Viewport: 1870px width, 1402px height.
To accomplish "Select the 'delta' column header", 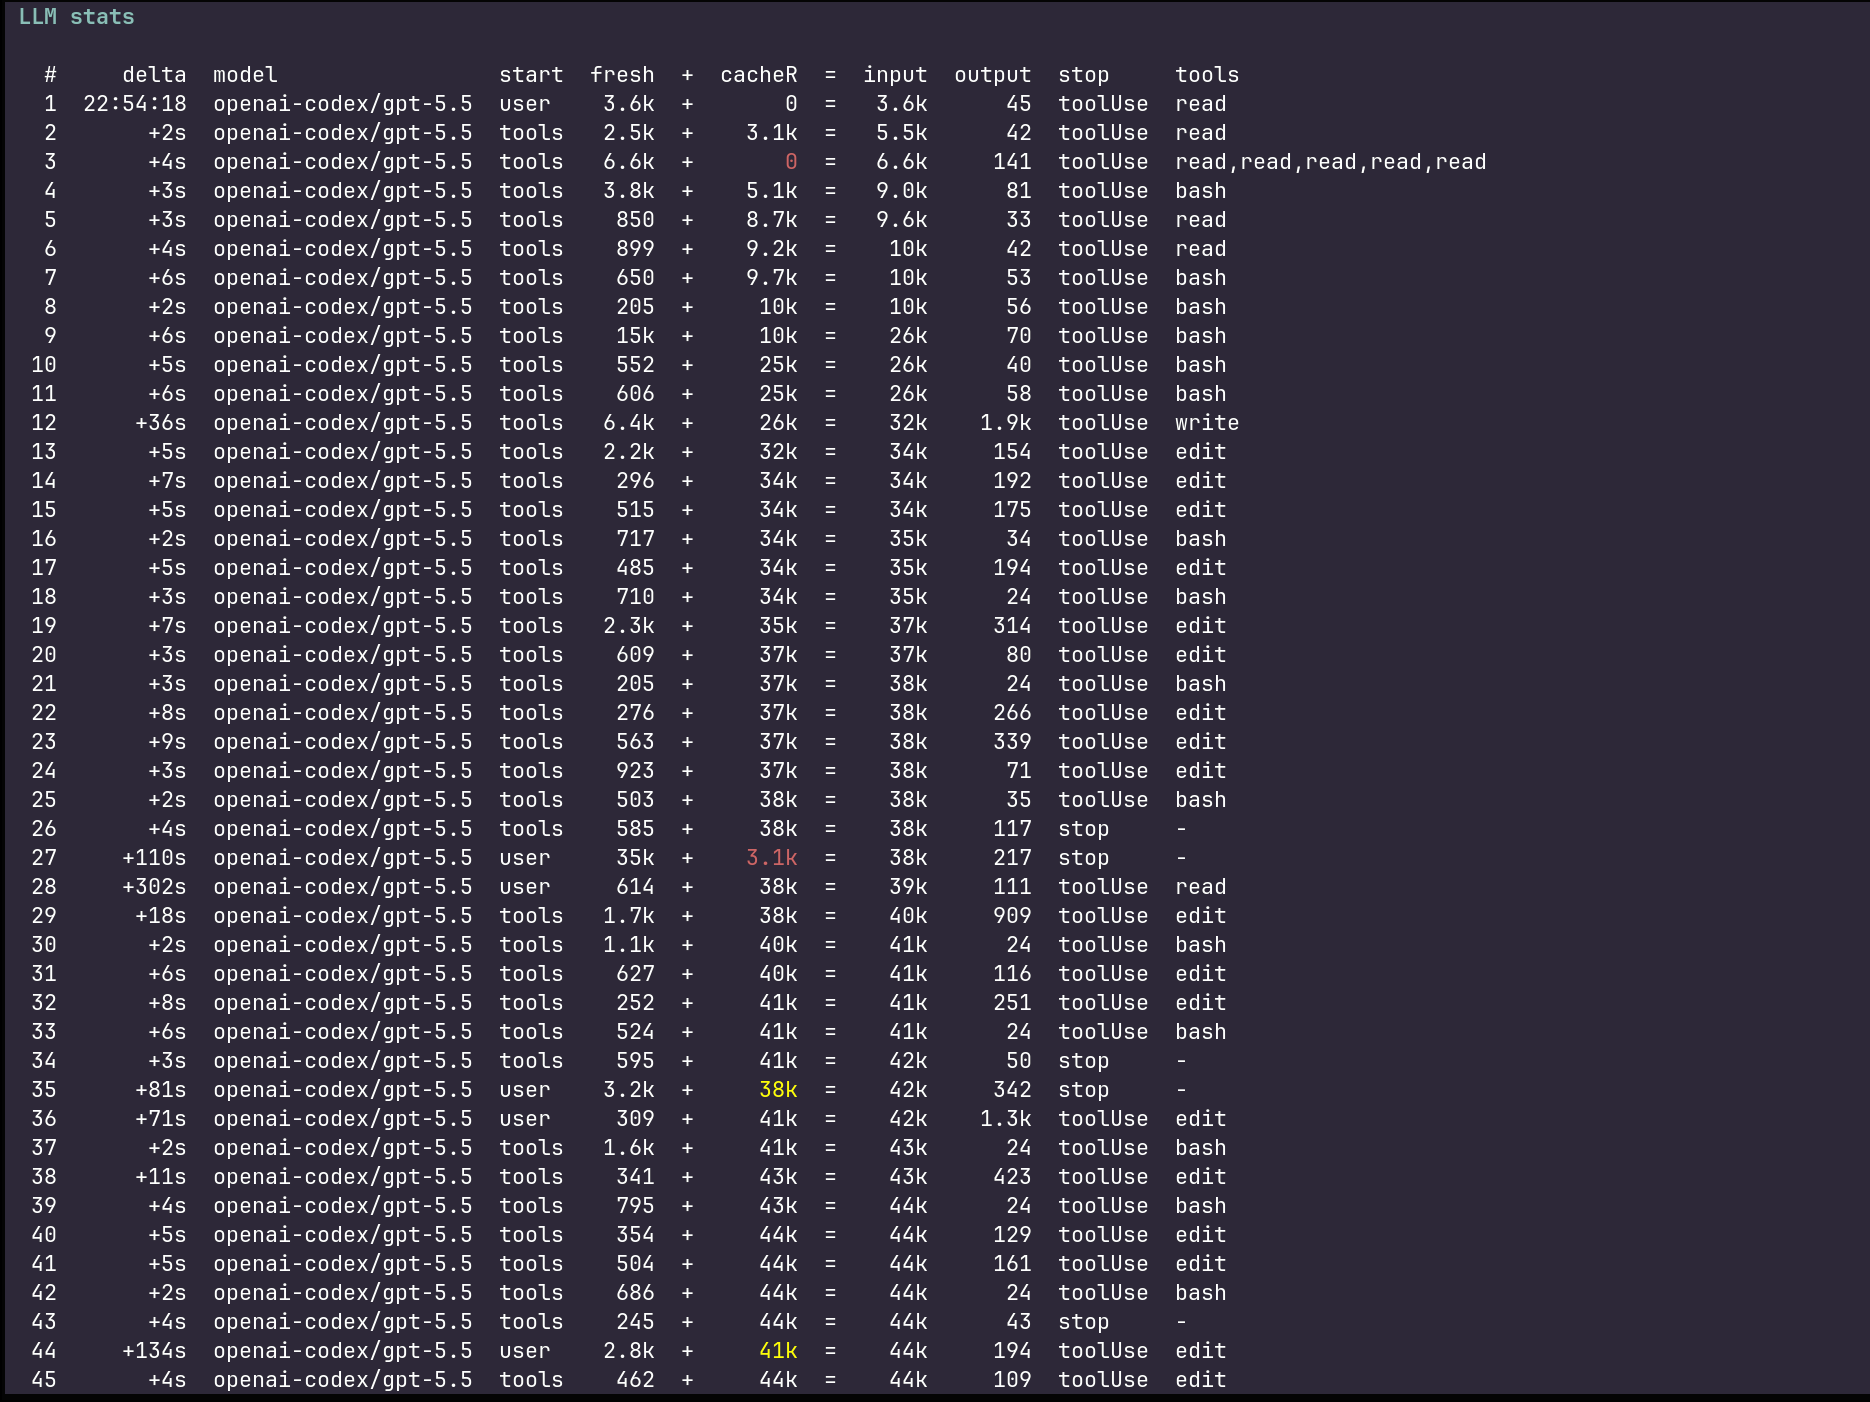I will [154, 75].
